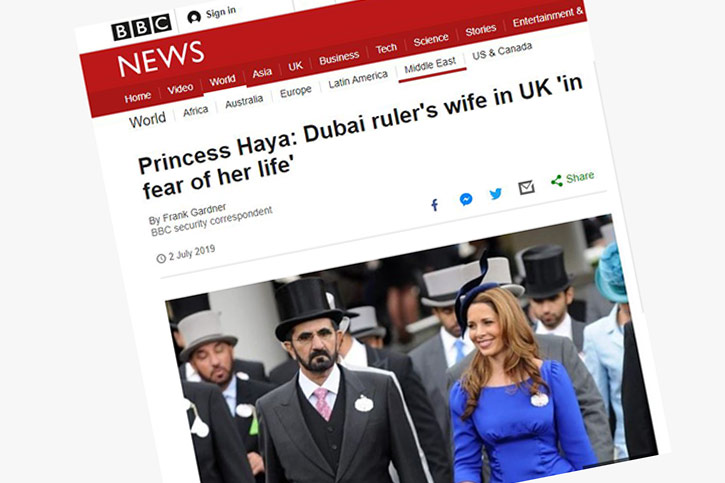Open the World tab in navigation
725x483 pixels.
[222, 81]
